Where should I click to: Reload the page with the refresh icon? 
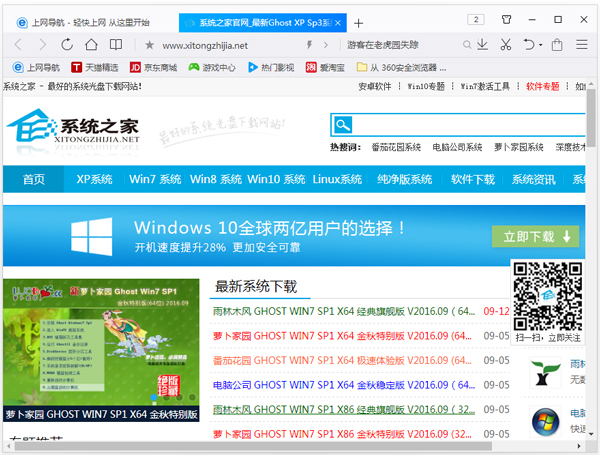pos(67,45)
